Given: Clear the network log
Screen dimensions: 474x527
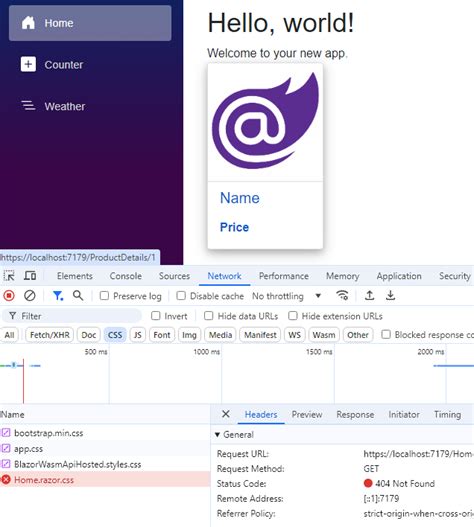Looking at the screenshot, I should (x=30, y=296).
